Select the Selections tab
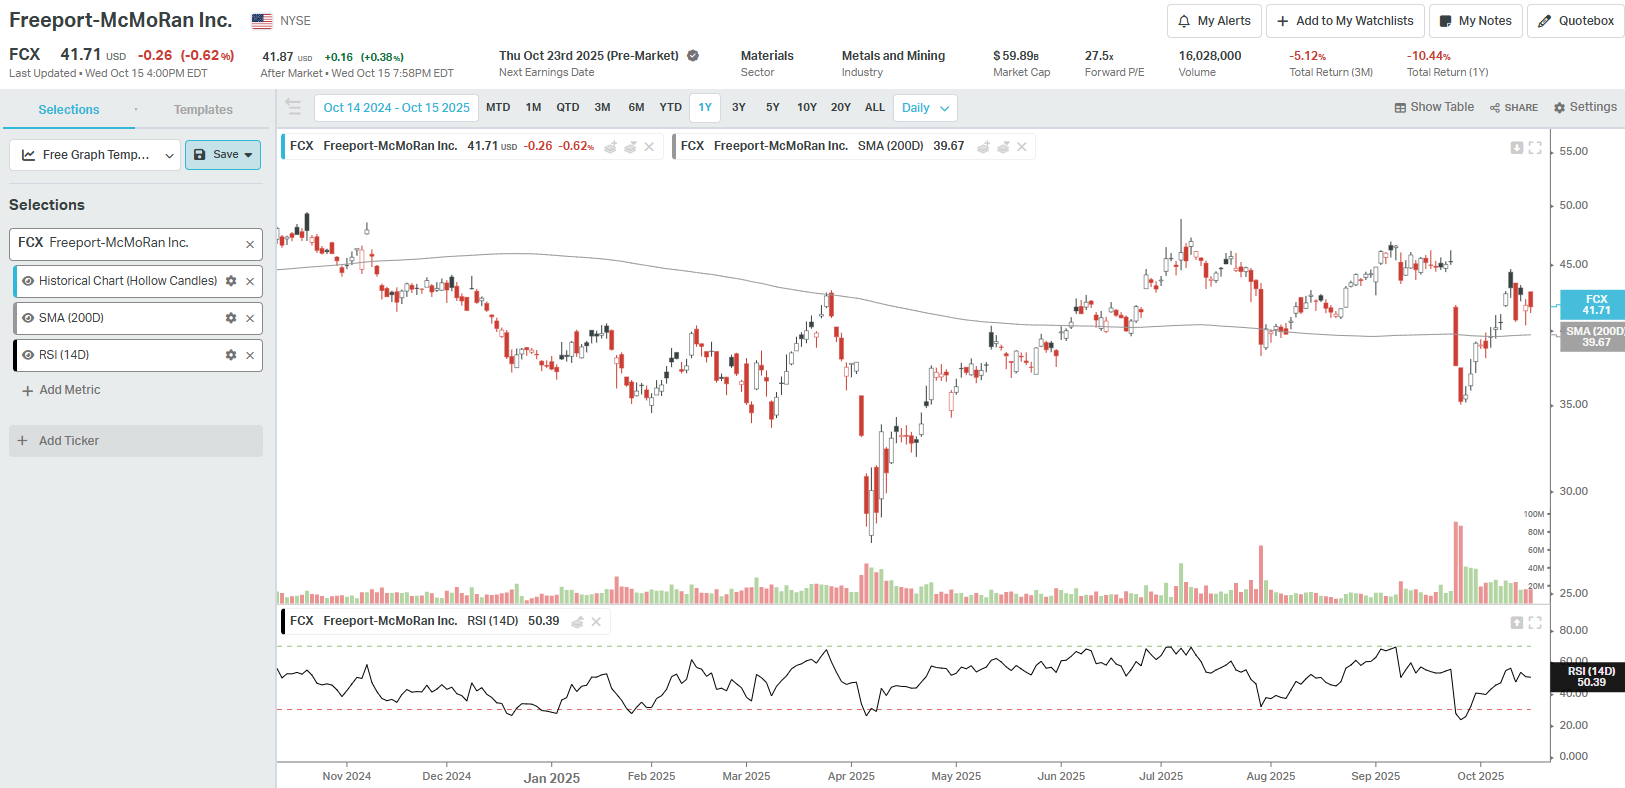Screen dimensions: 1625x788 pyautogui.click(x=69, y=110)
